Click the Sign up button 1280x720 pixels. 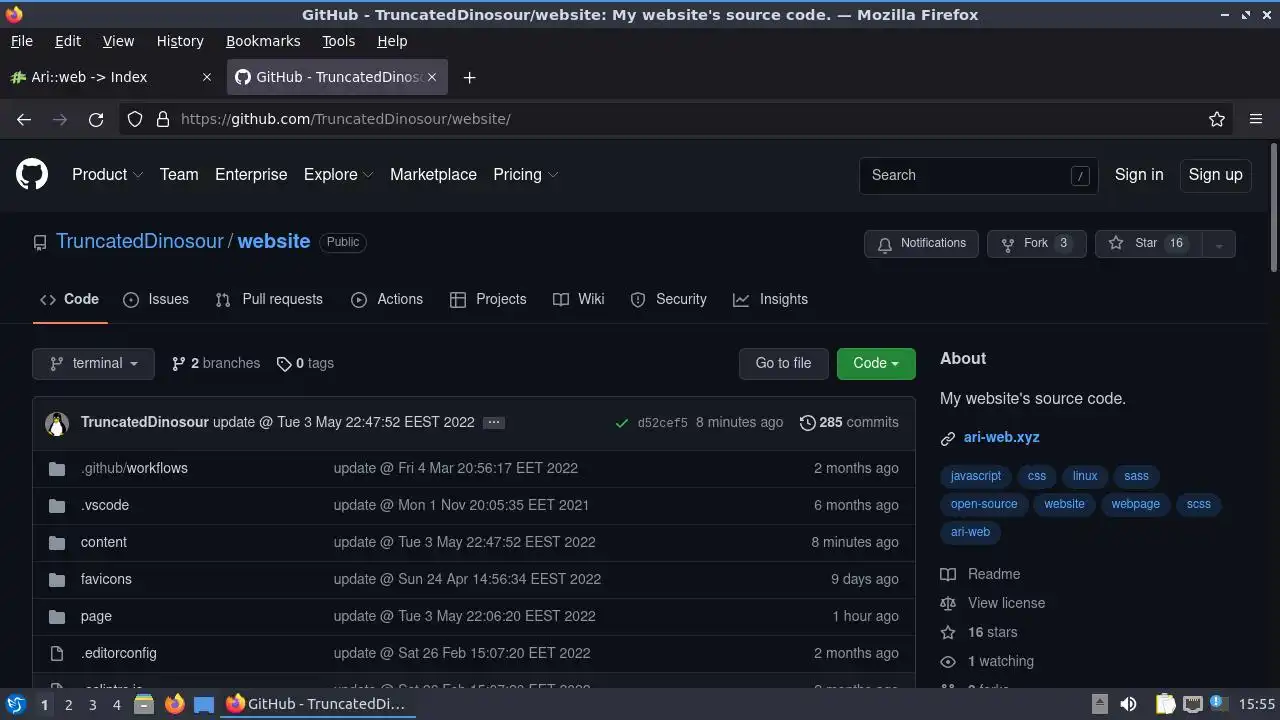tap(1215, 175)
